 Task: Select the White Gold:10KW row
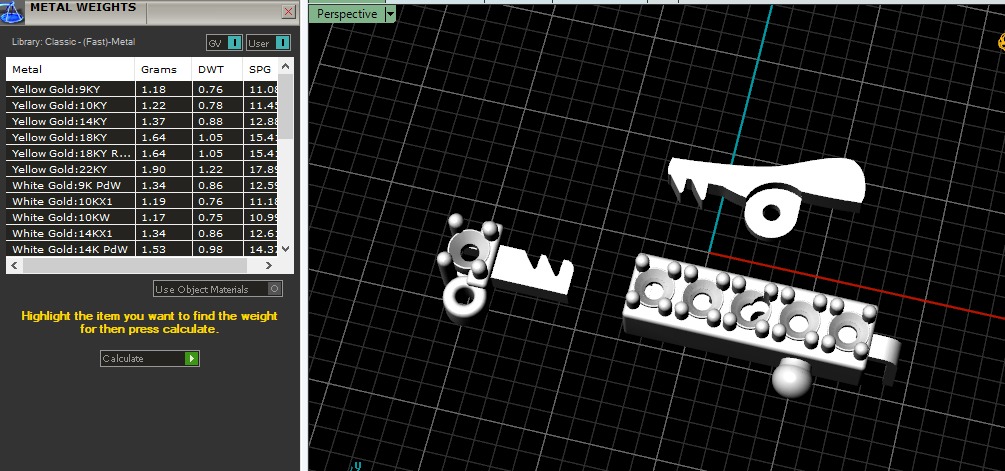pos(143,217)
